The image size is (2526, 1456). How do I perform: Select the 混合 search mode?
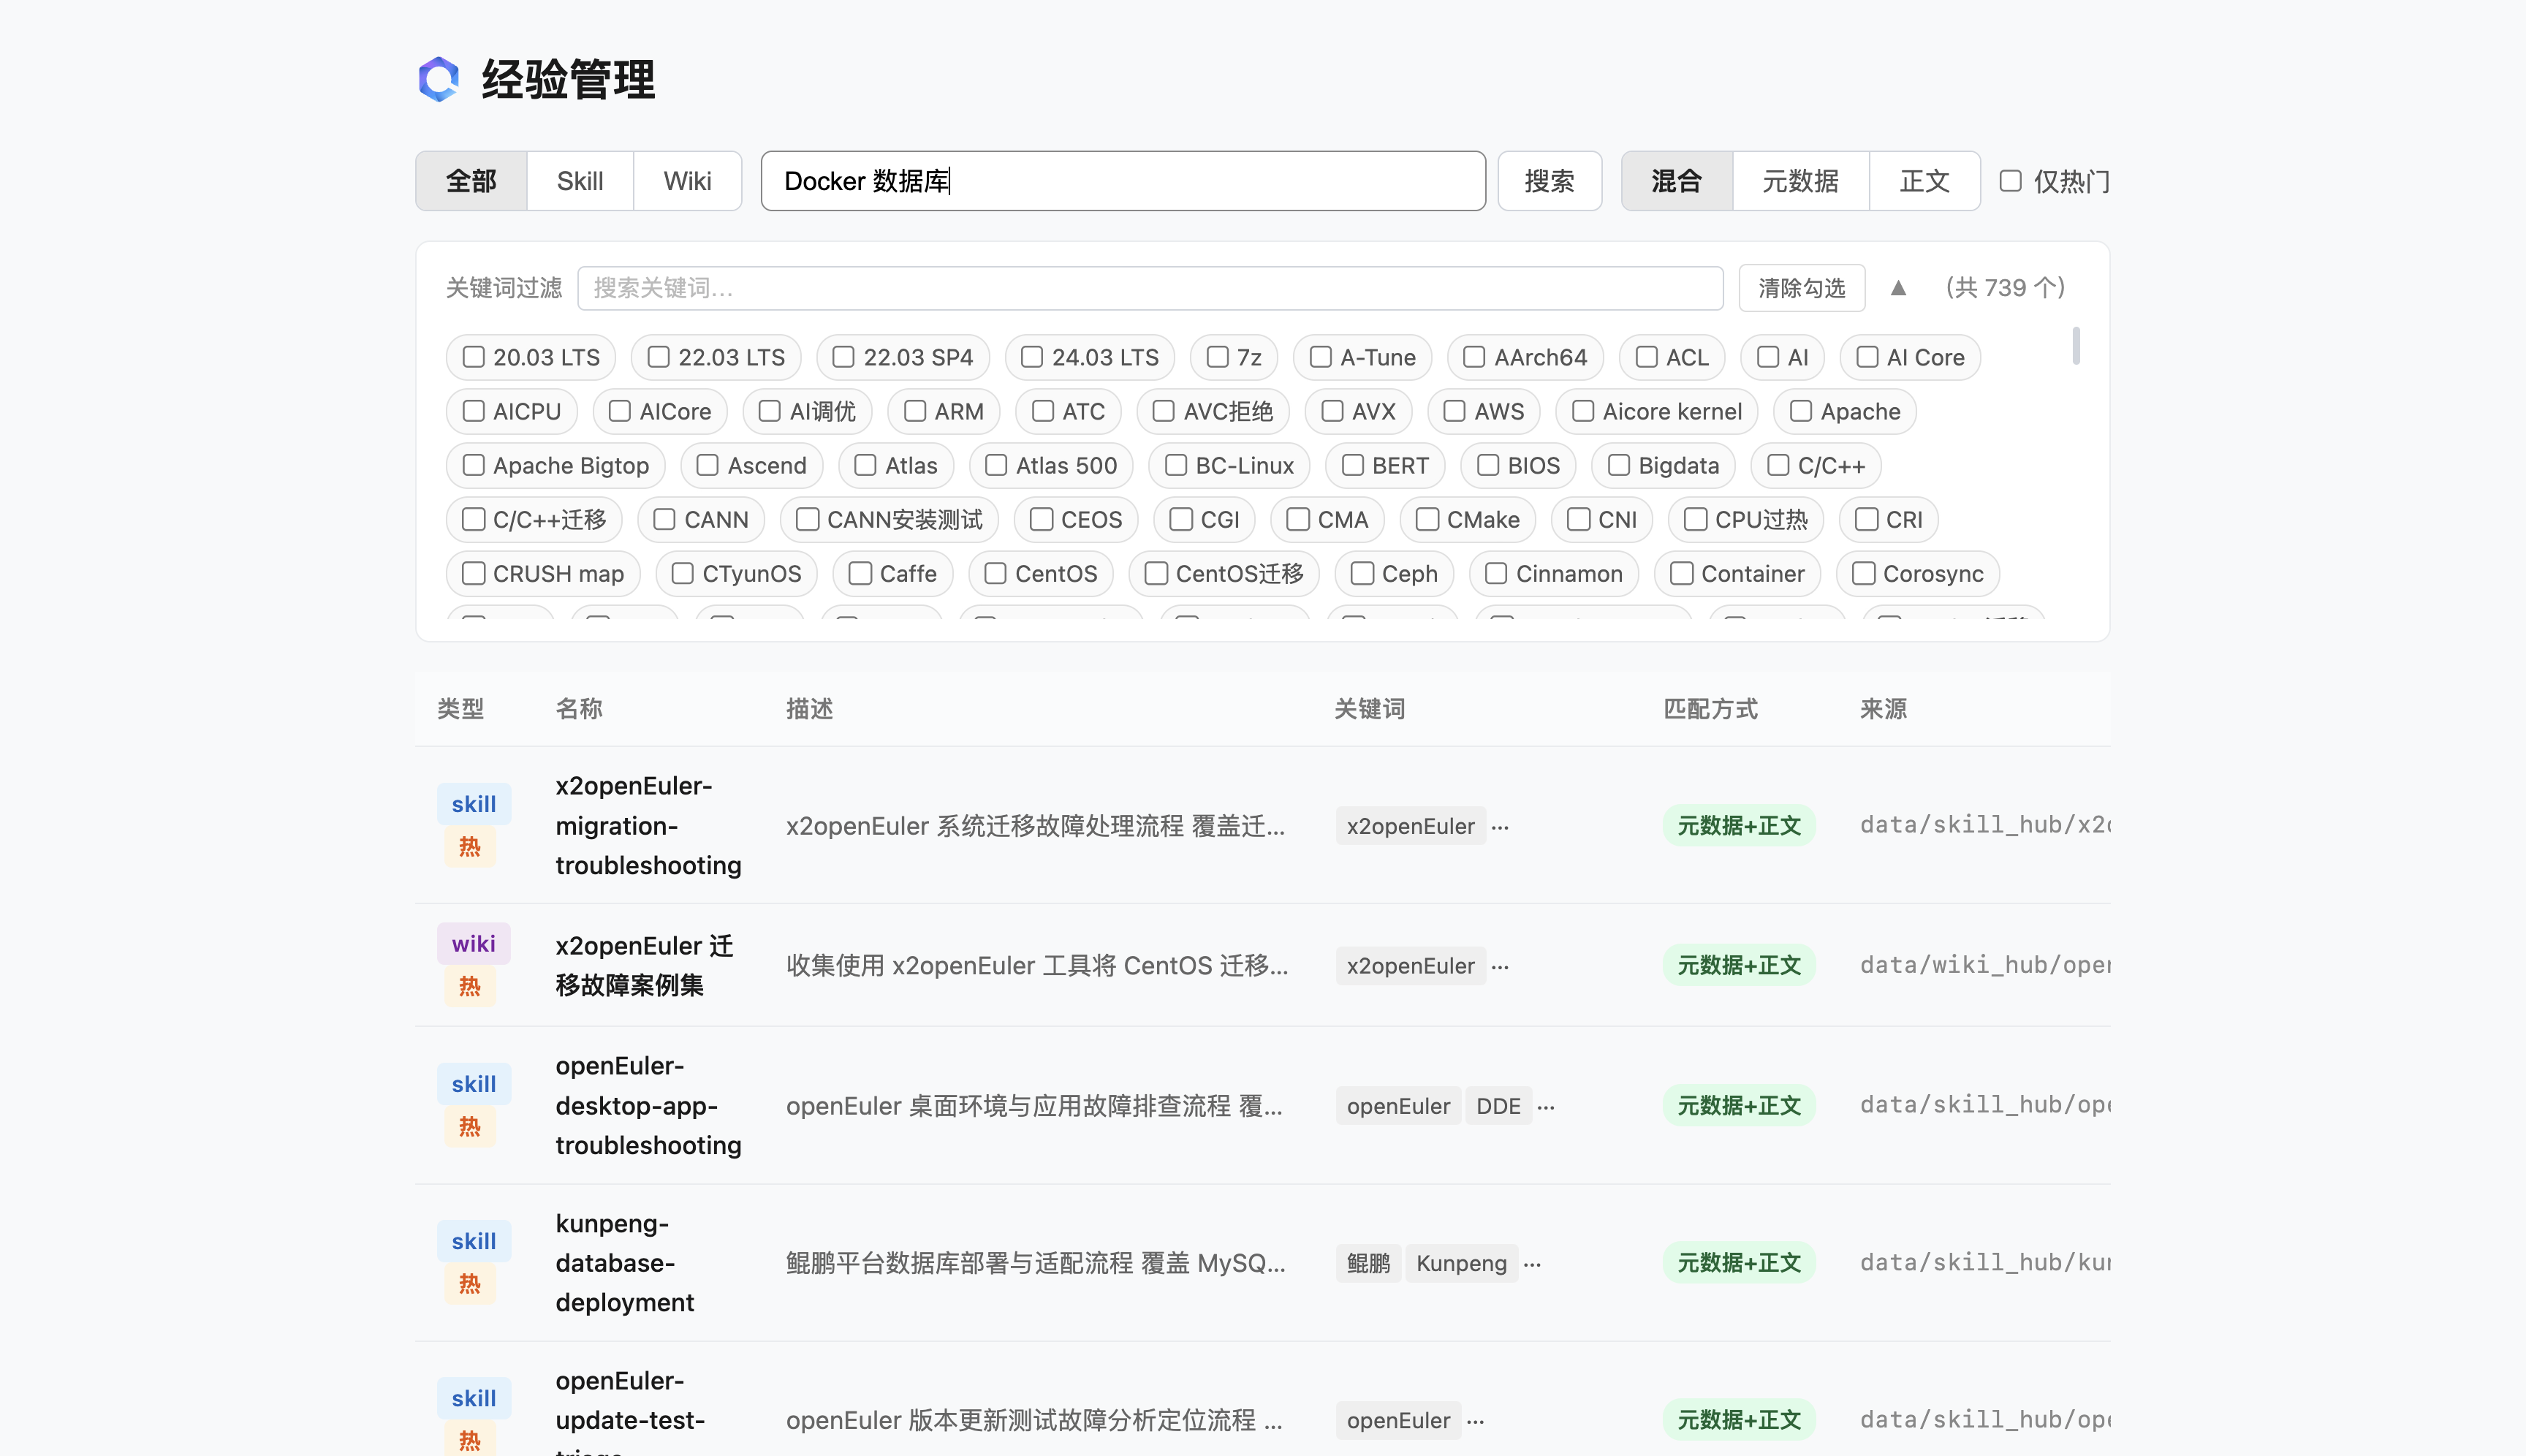(1677, 181)
